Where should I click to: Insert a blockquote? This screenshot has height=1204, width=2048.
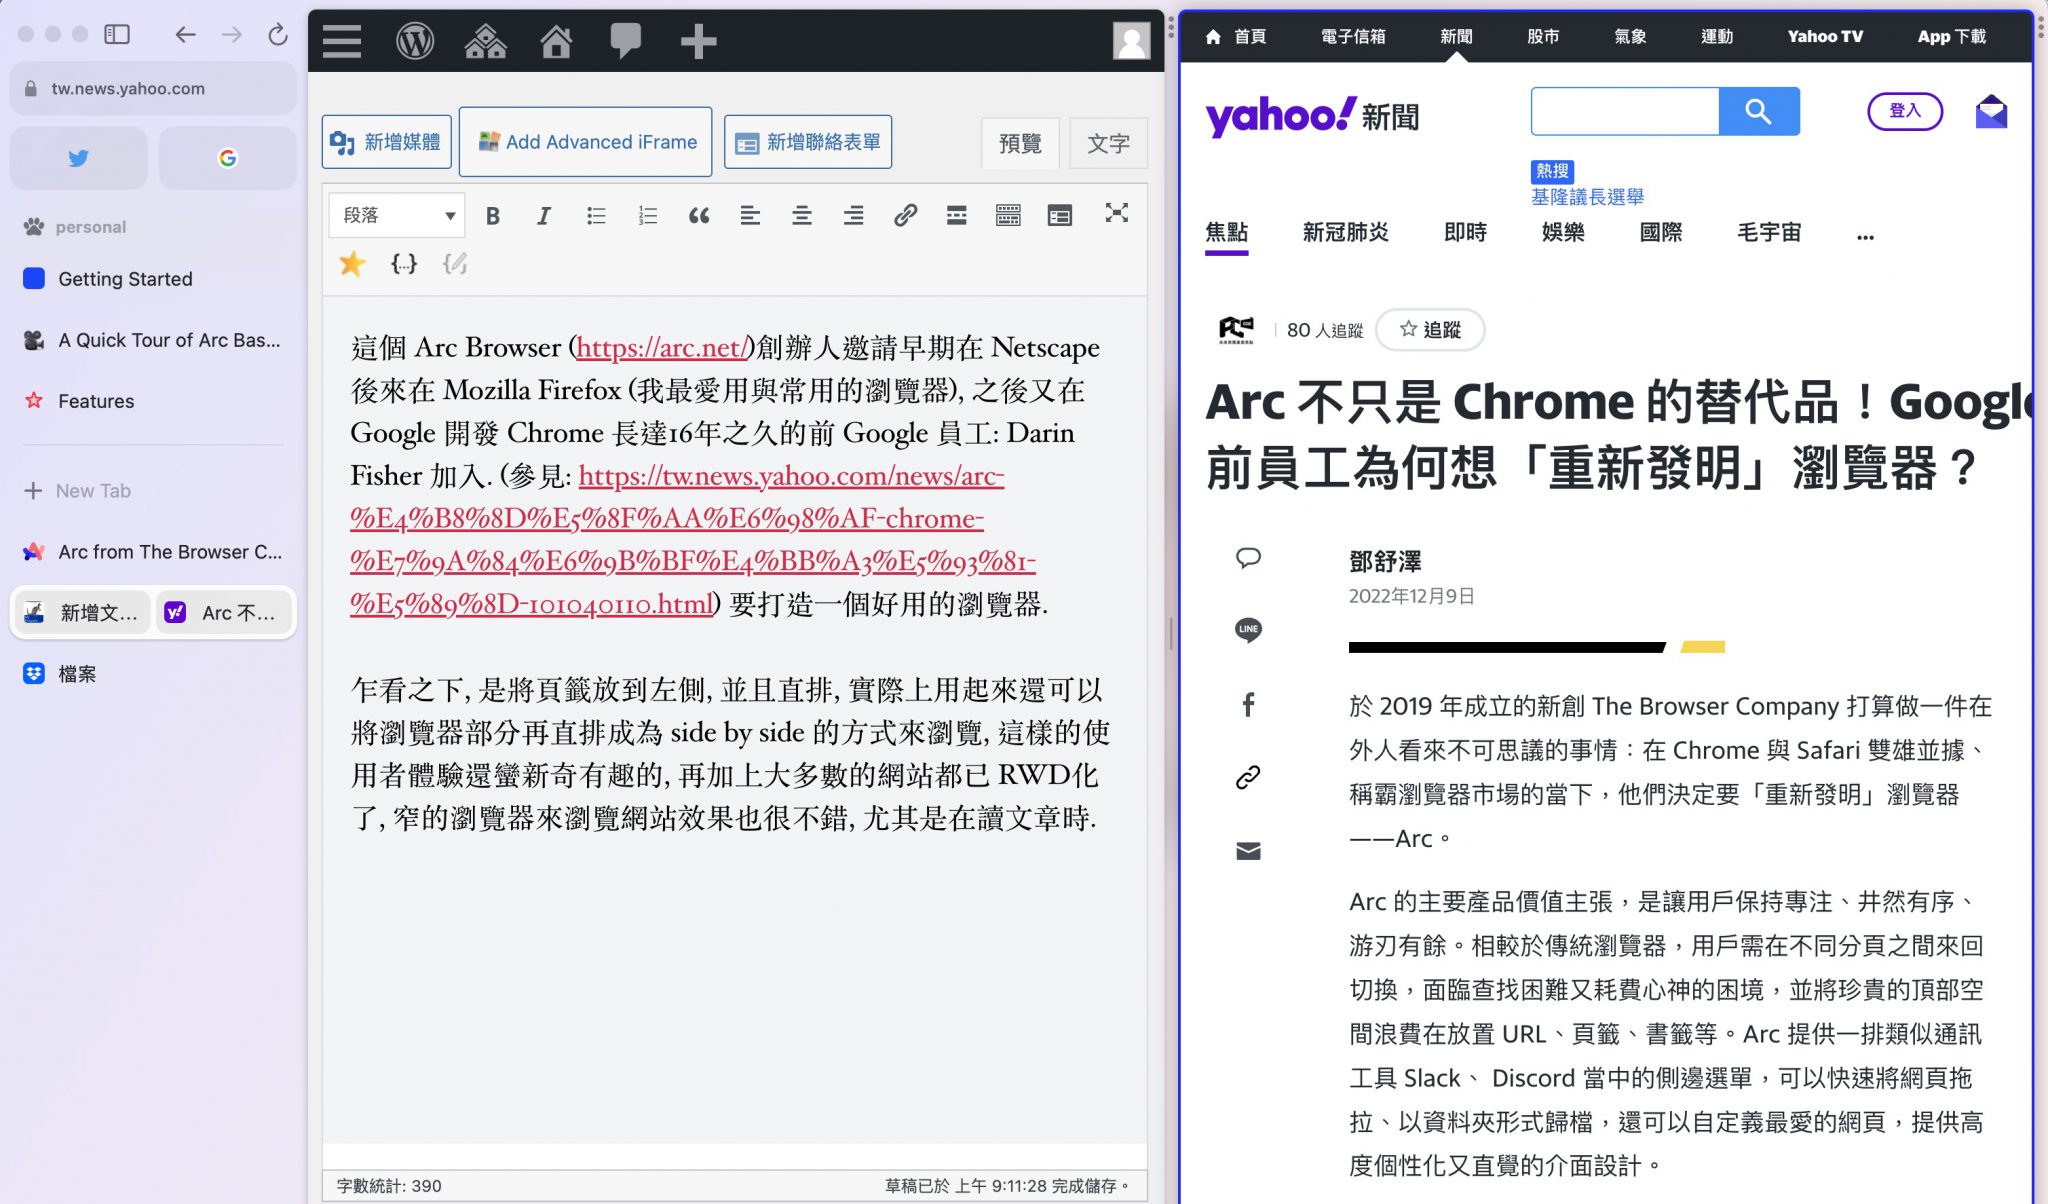tap(699, 215)
